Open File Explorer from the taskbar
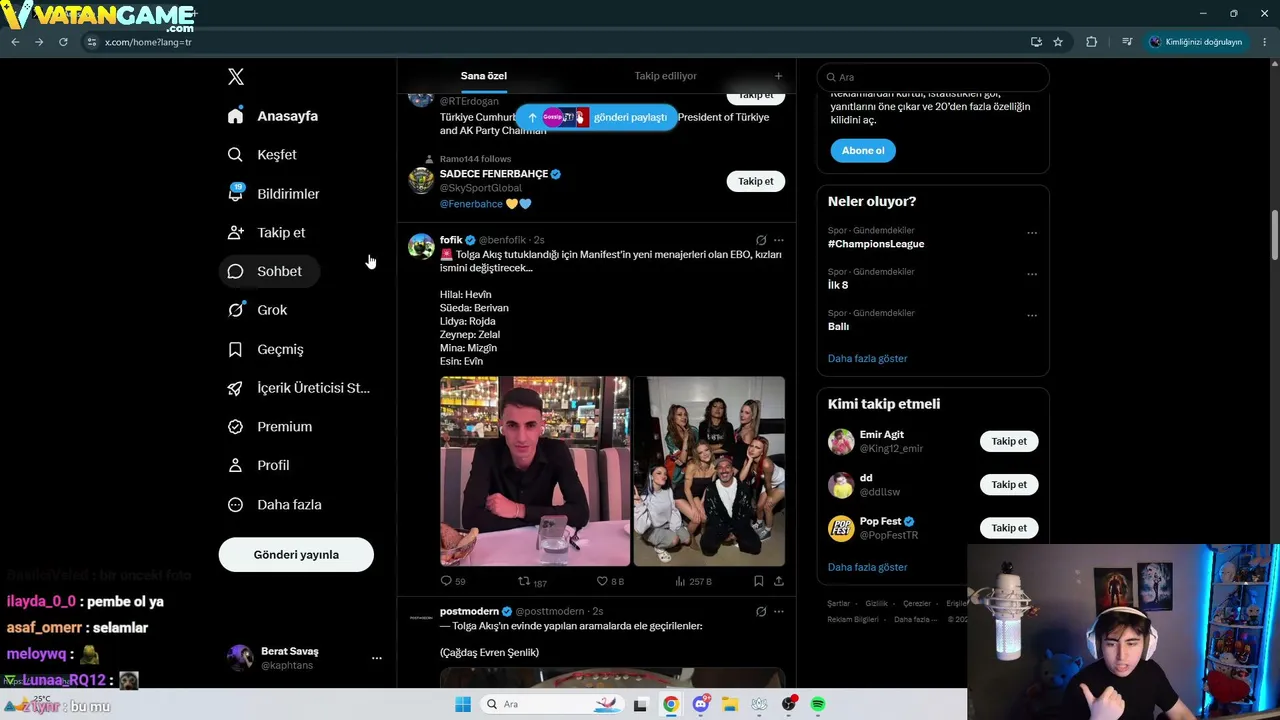 point(730,704)
